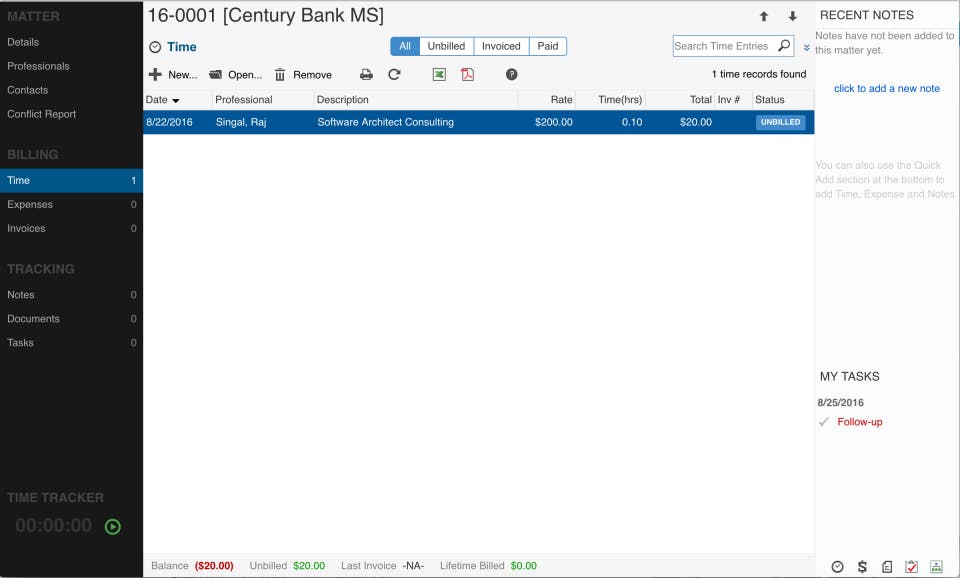Show All time entries filter
The height and width of the screenshot is (578, 960).
pos(405,46)
